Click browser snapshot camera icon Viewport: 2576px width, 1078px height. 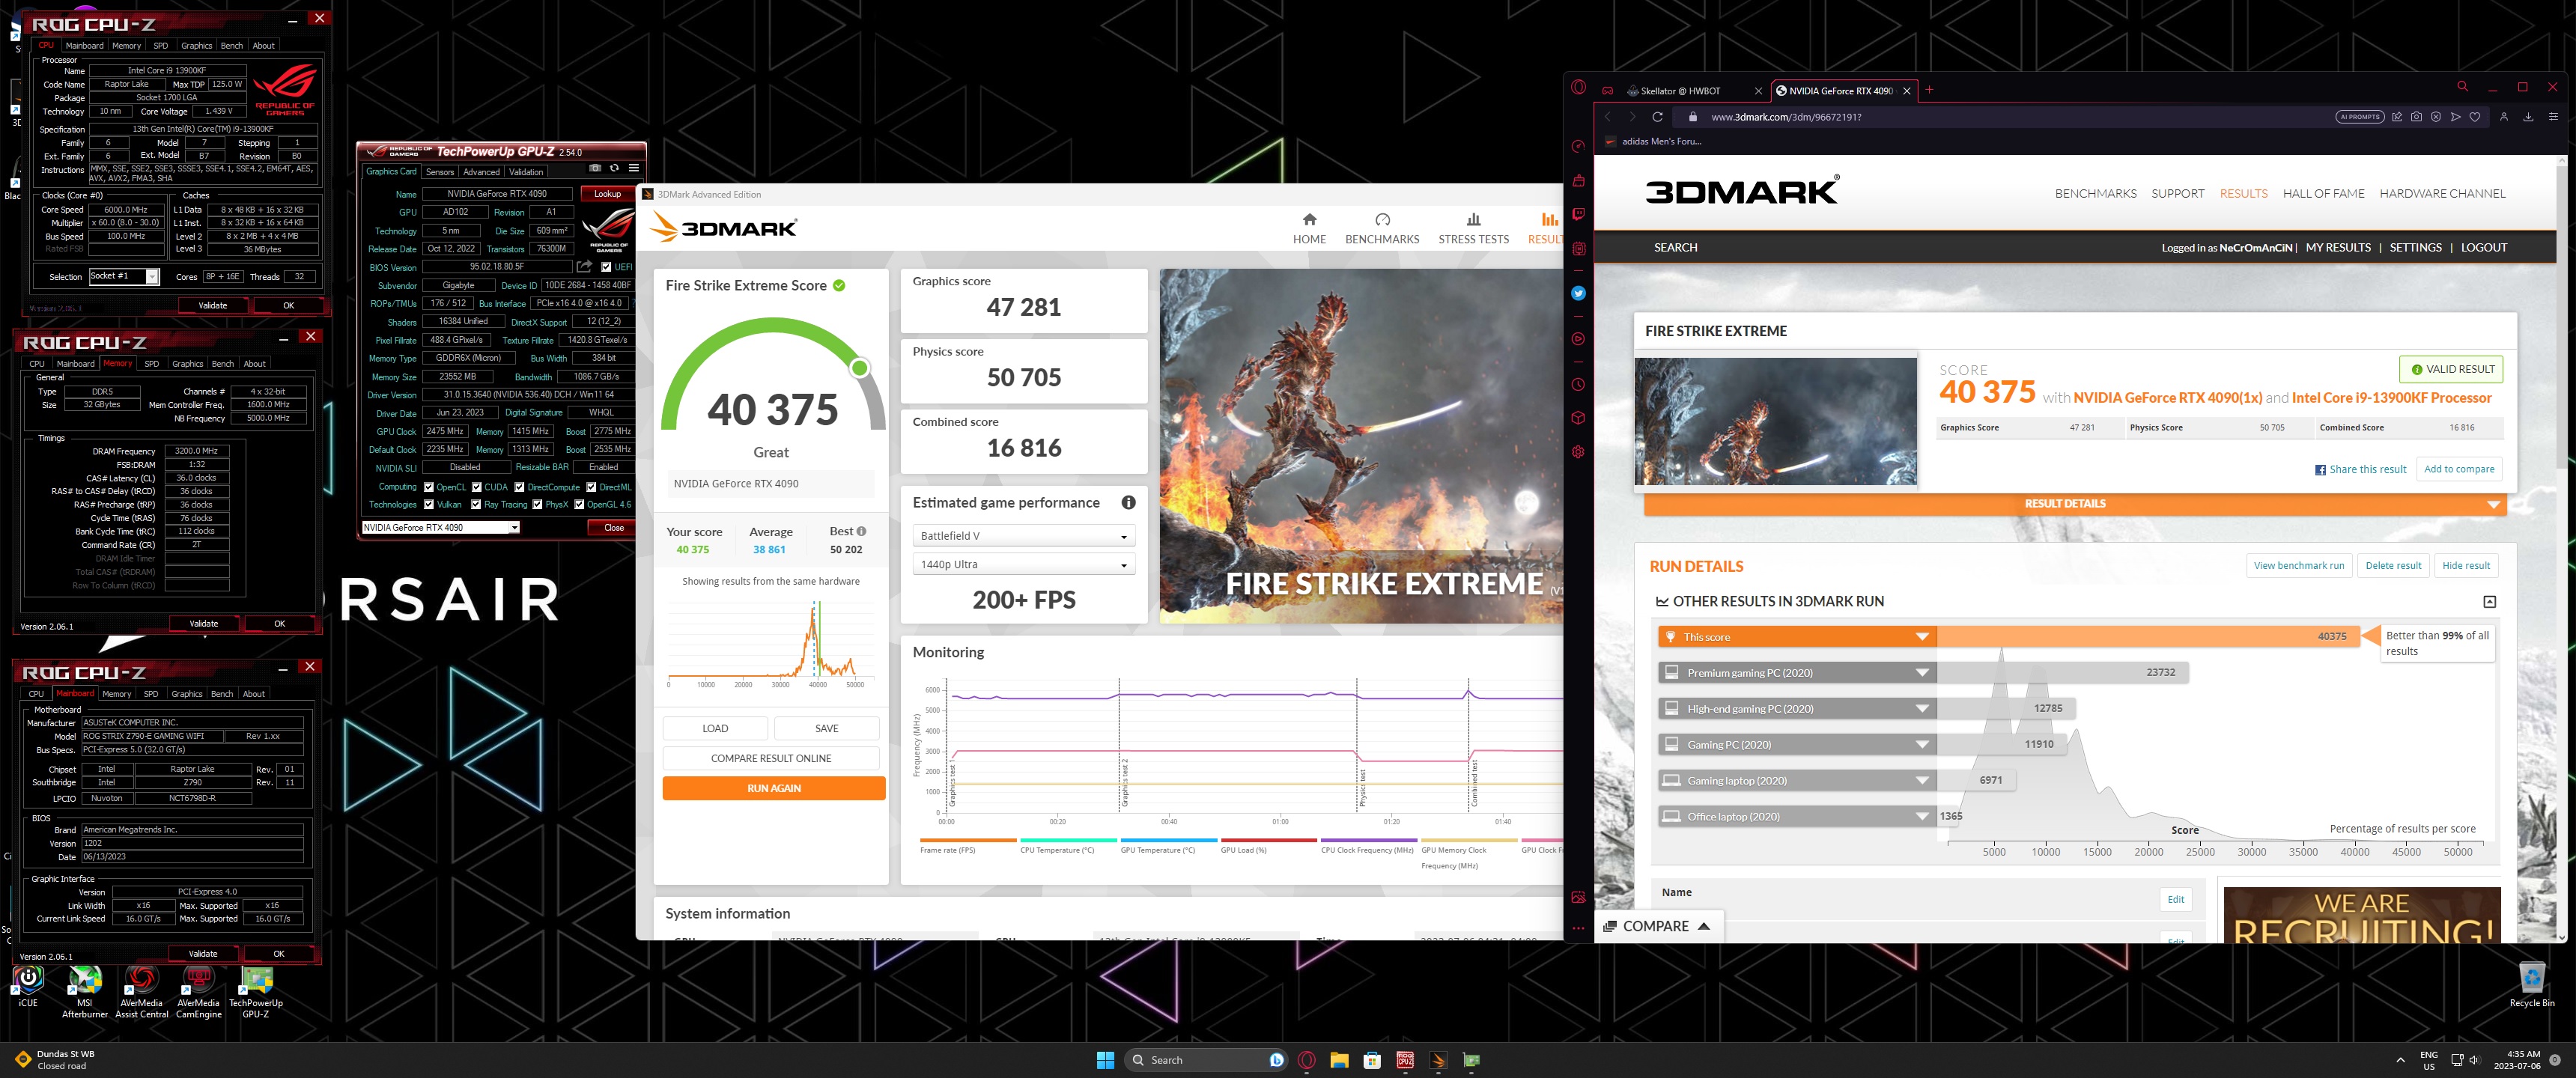click(x=2416, y=117)
